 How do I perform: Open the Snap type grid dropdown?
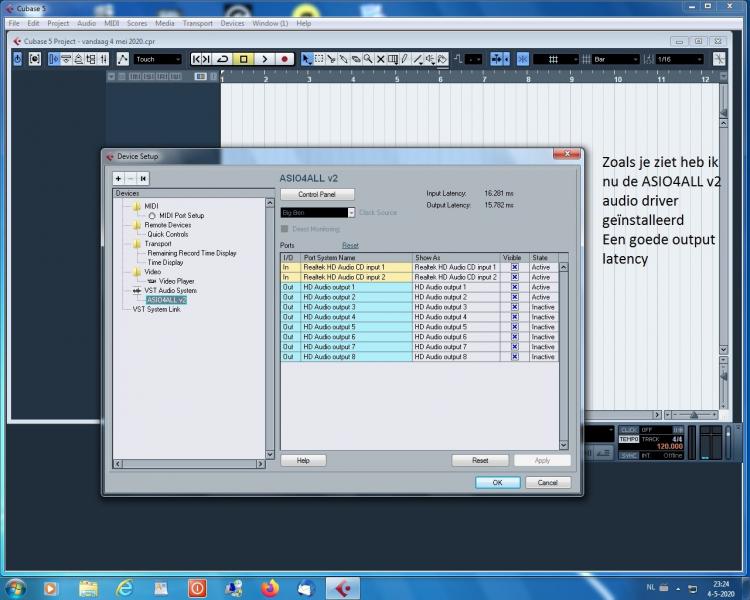click(x=556, y=59)
